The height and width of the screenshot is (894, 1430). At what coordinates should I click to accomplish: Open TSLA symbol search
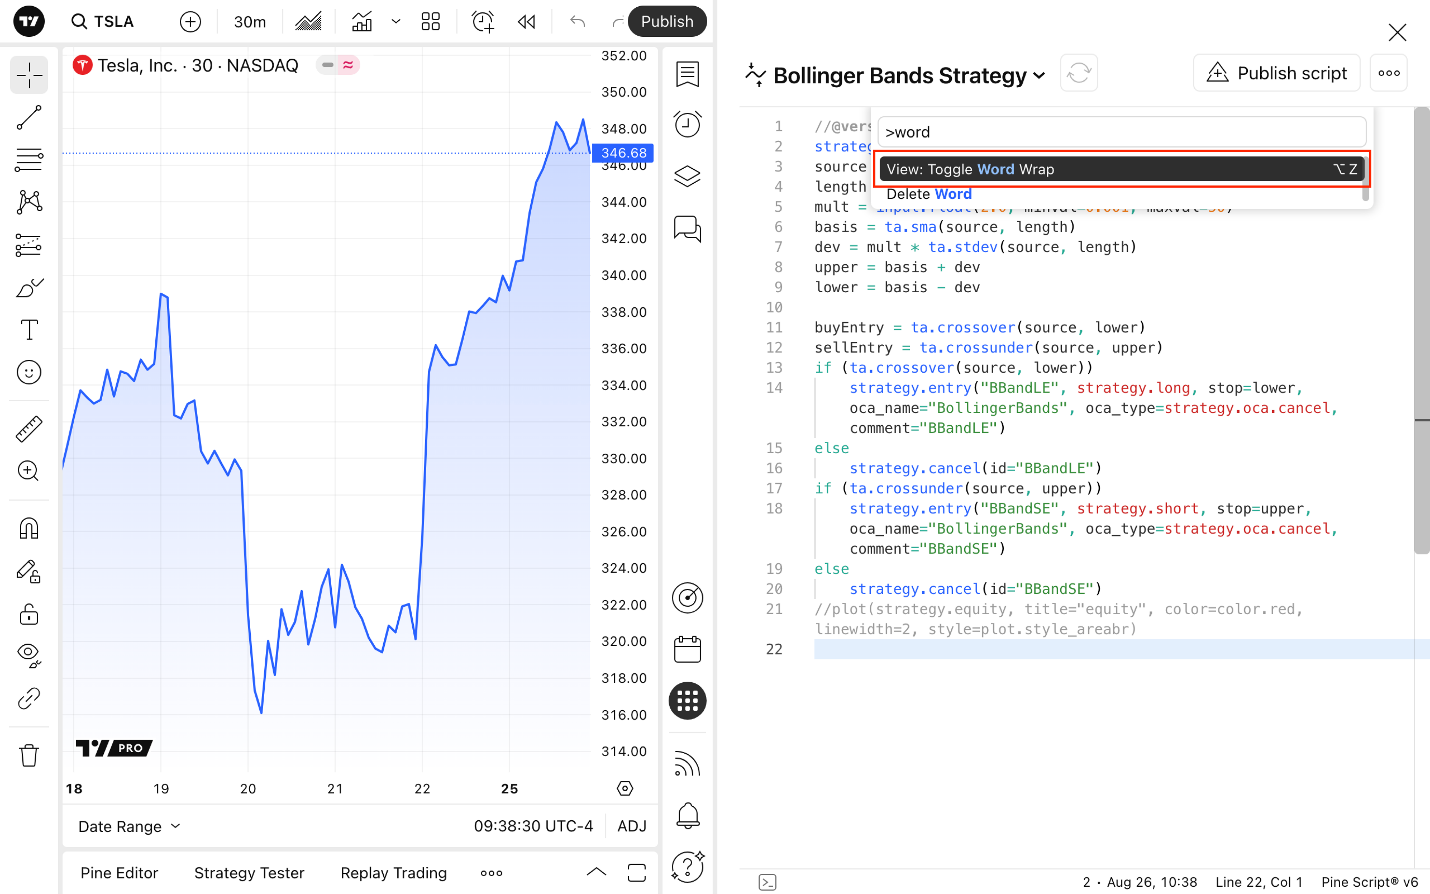click(103, 21)
